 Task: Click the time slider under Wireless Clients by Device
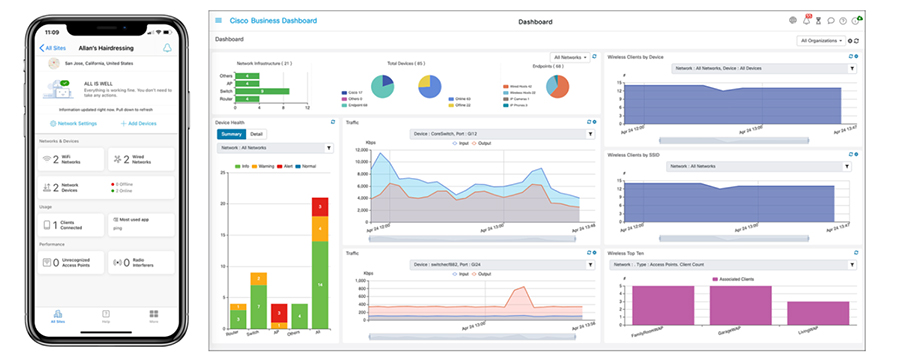coord(734,140)
